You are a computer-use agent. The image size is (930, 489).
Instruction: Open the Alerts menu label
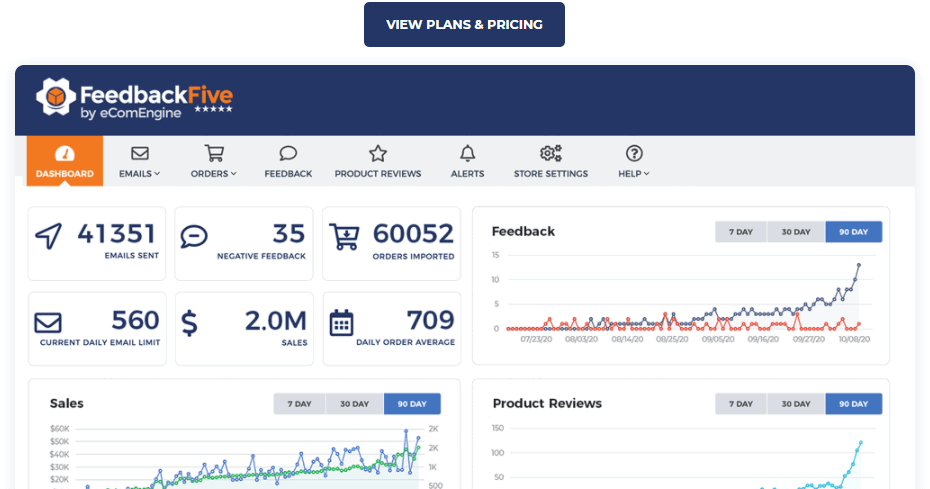pyautogui.click(x=467, y=174)
